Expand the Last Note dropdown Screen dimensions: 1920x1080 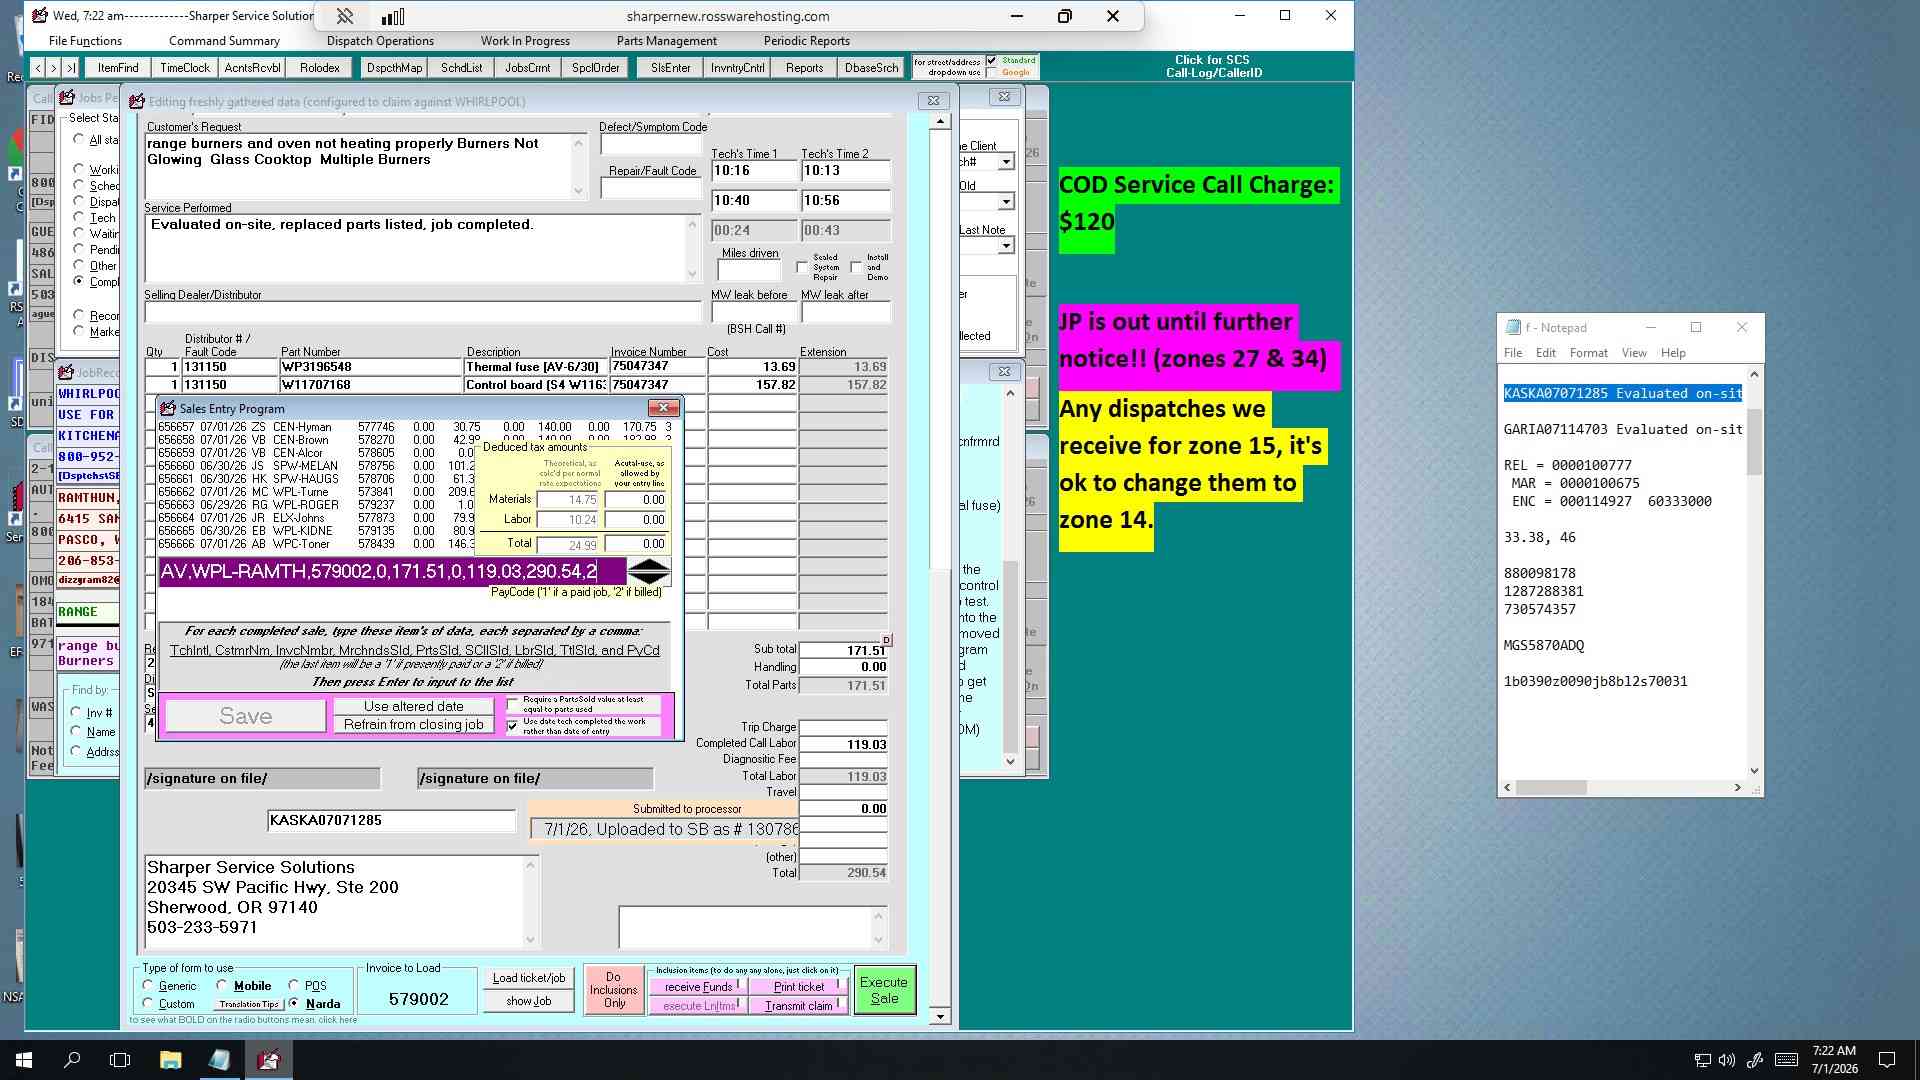1006,246
